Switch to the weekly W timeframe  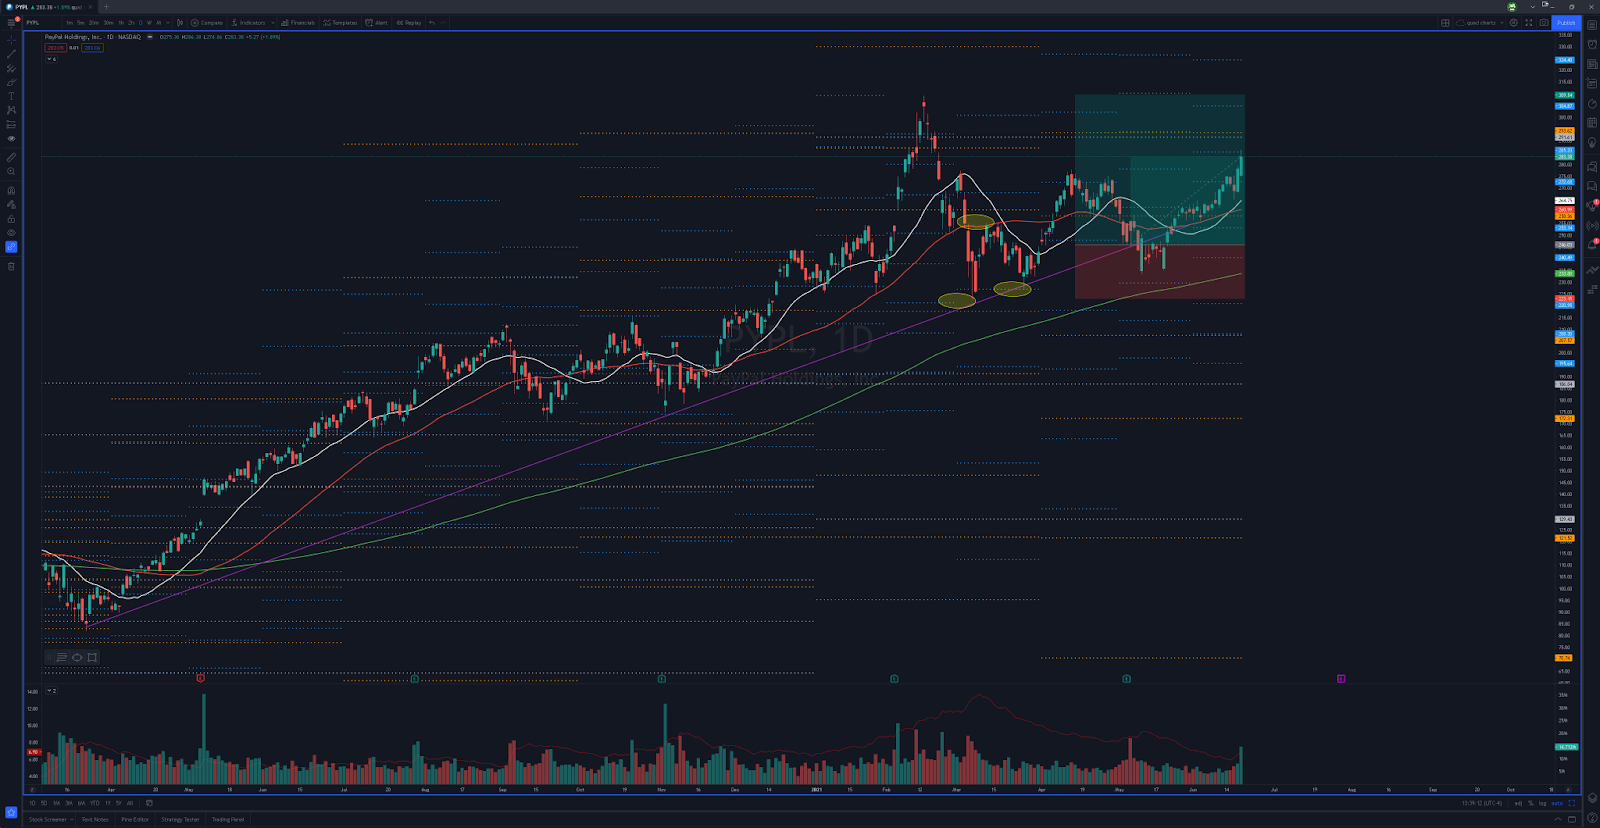149,22
